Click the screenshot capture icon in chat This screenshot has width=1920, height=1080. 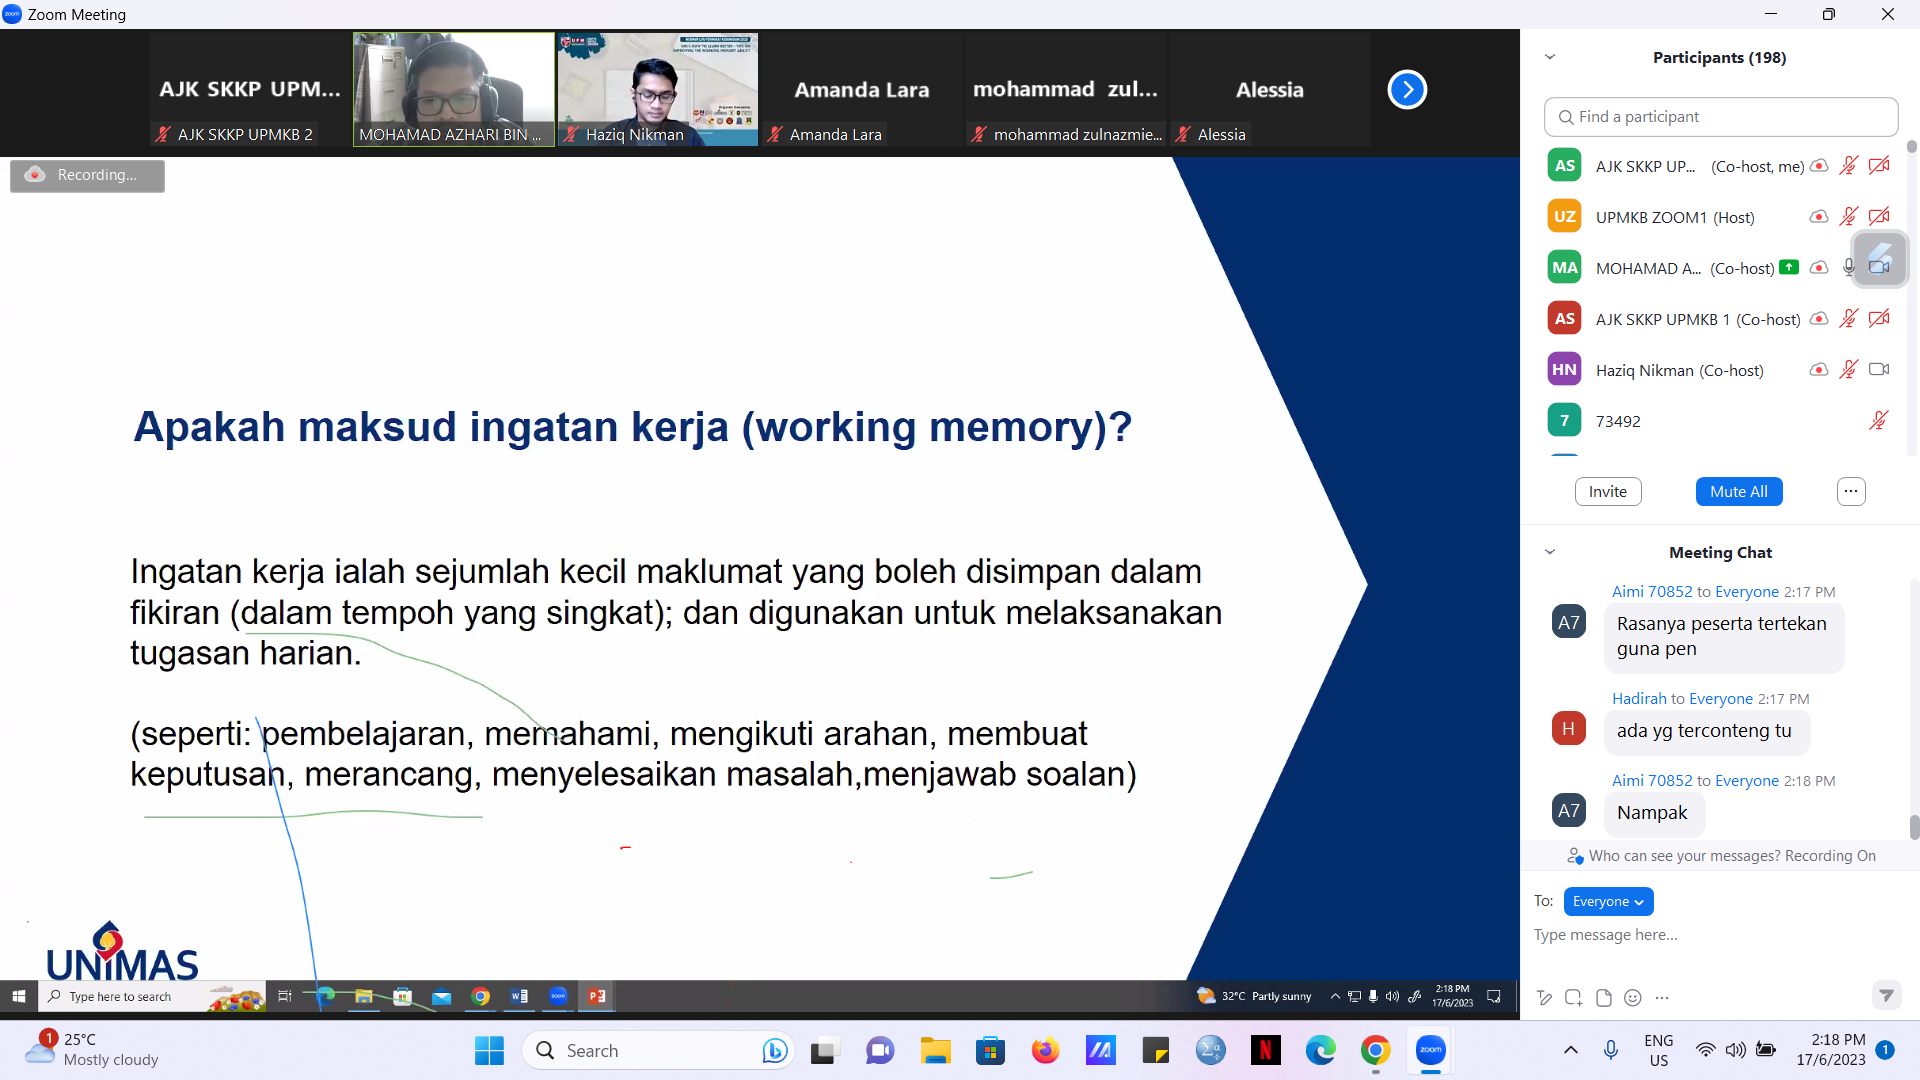coord(1573,997)
